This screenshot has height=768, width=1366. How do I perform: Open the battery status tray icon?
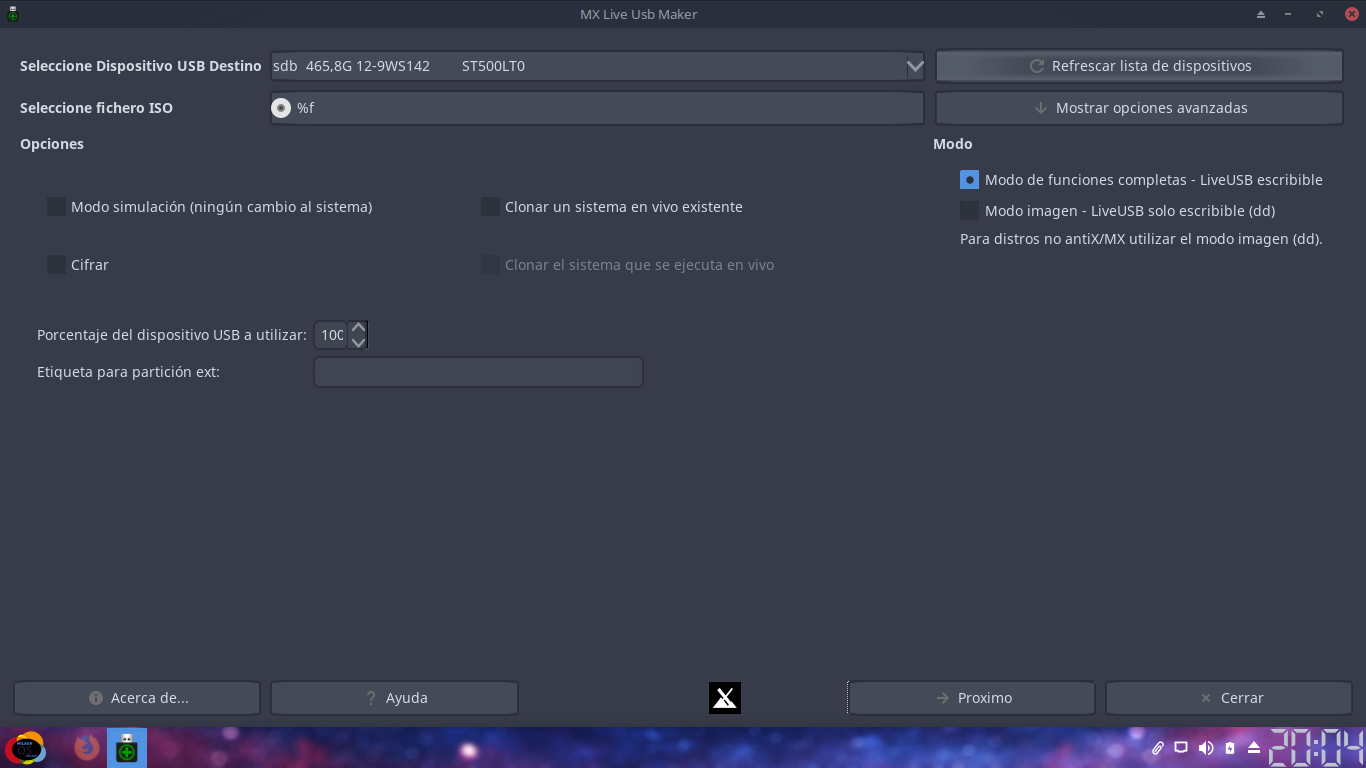[1230, 748]
